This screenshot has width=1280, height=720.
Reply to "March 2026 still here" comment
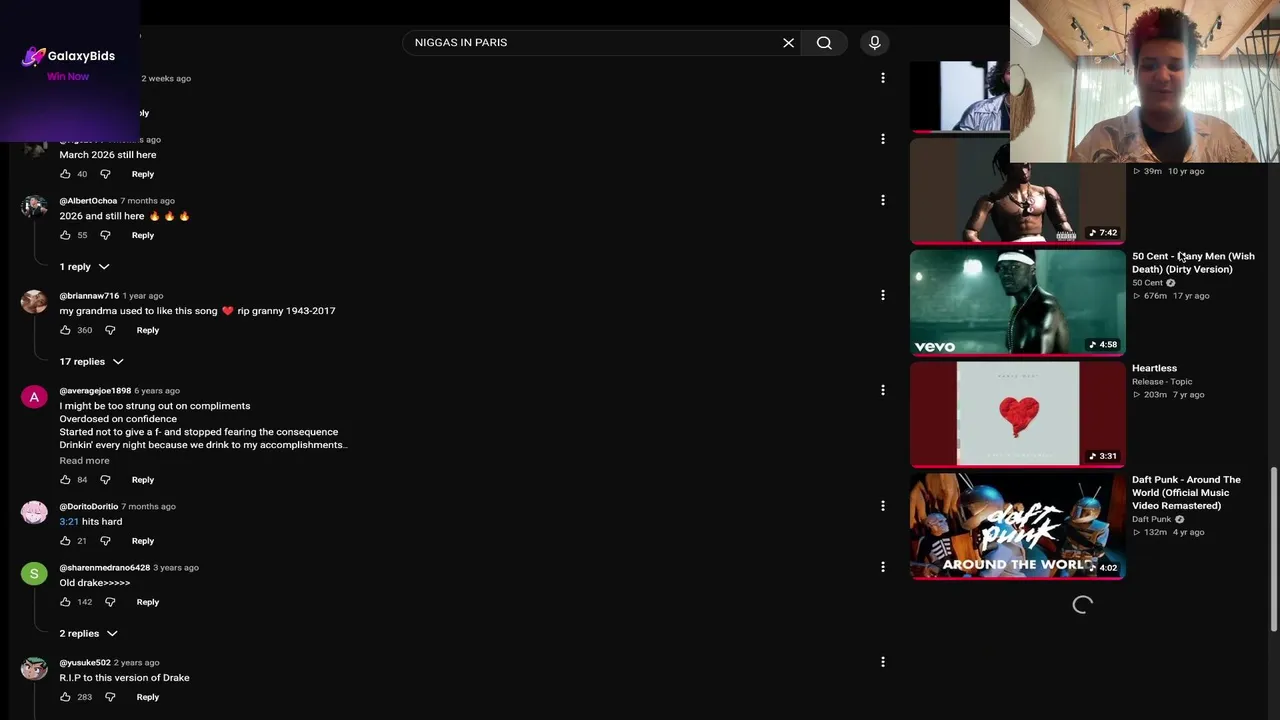(x=143, y=174)
